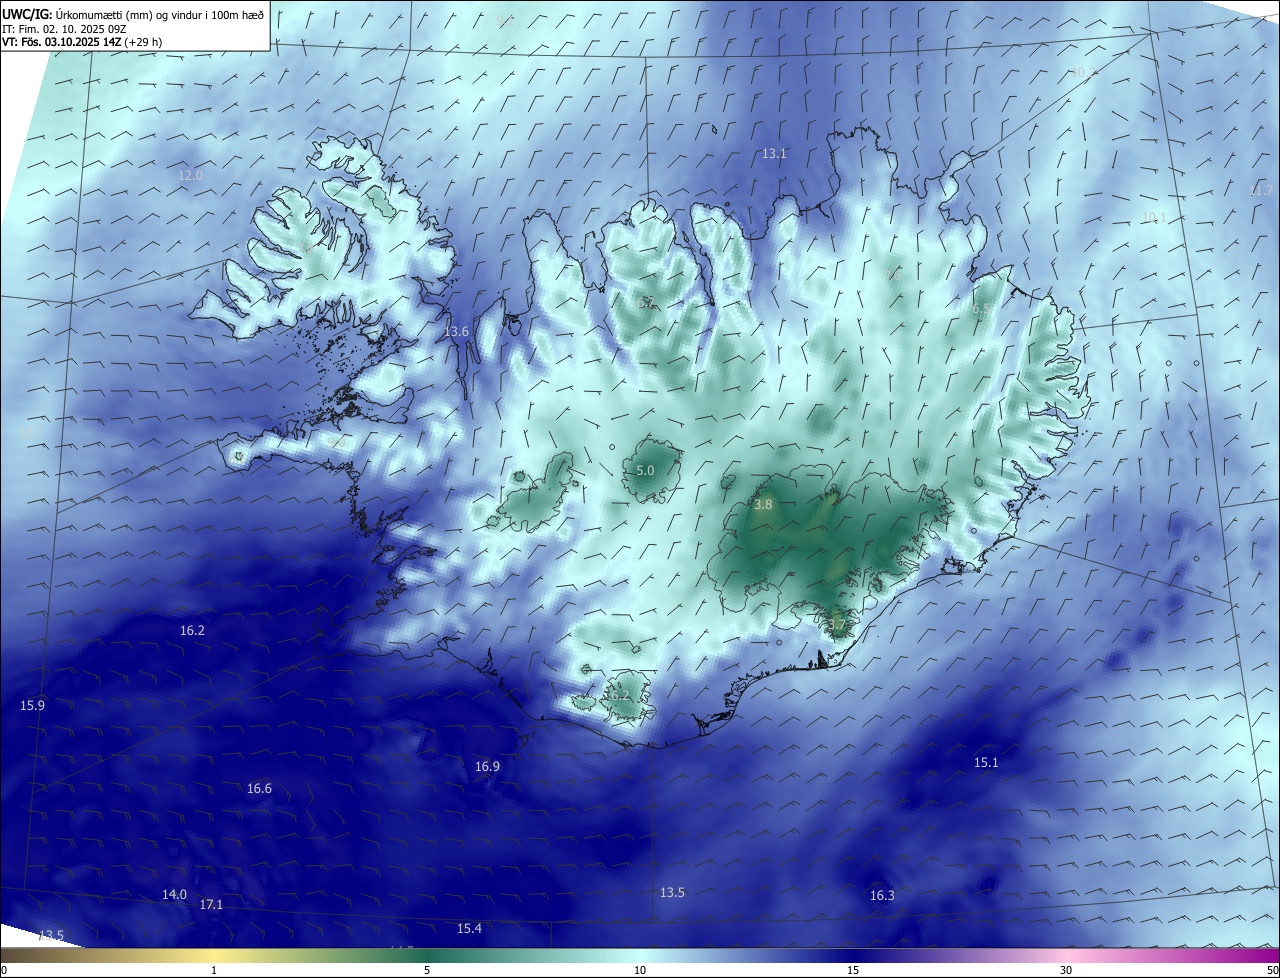Screen dimensions: 1280x978
Task: Click the 10.2 value label in the upper right
Action: pos(1083,72)
